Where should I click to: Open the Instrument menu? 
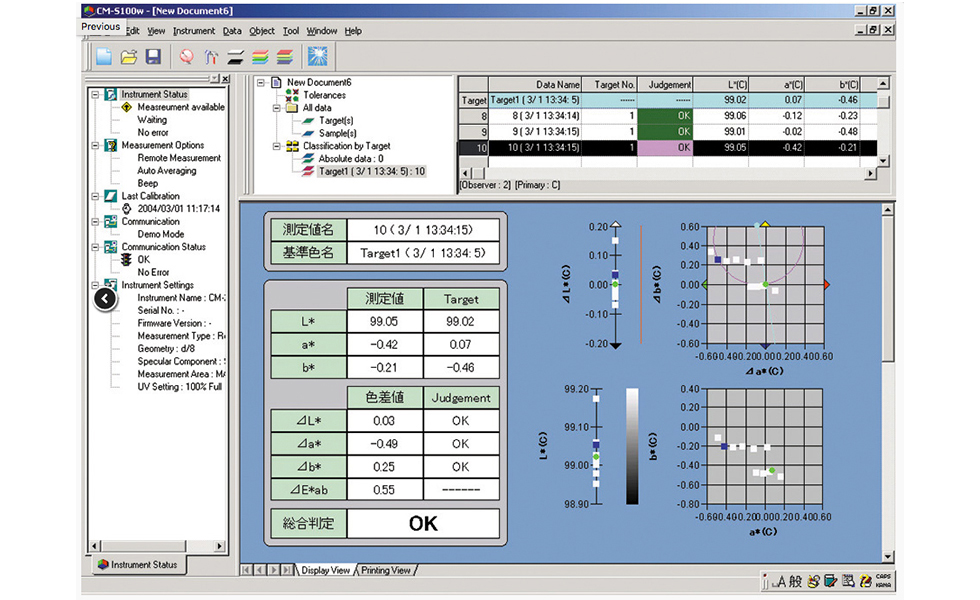194,31
